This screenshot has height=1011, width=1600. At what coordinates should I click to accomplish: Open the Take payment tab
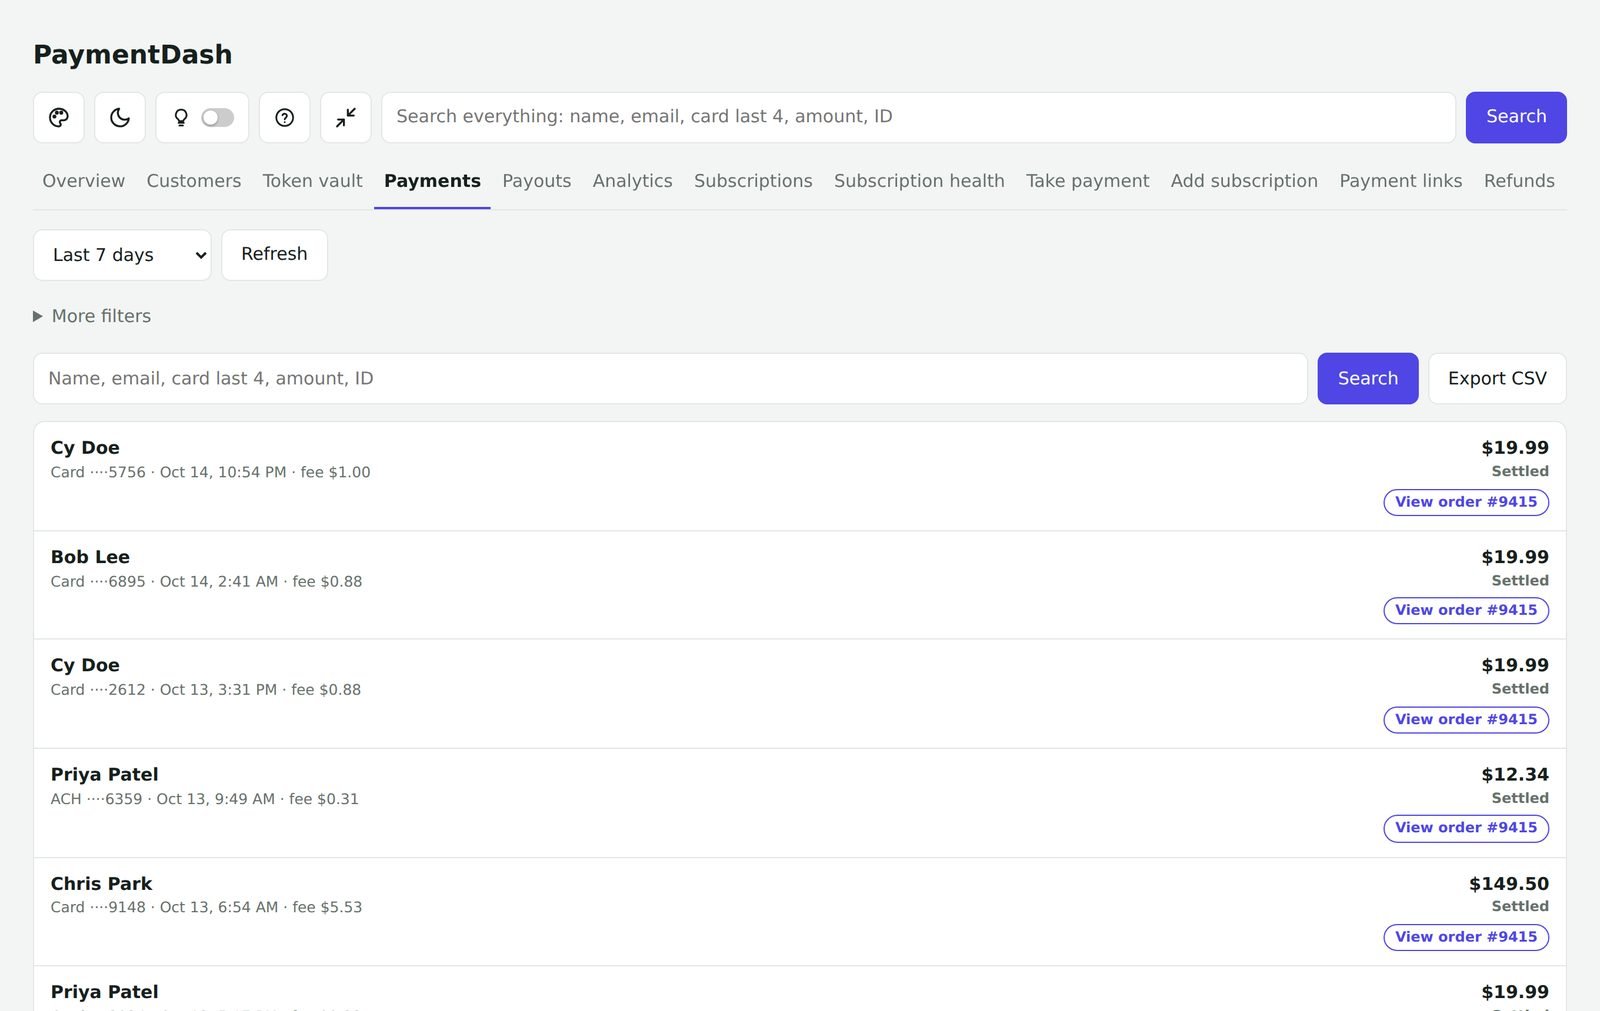point(1088,181)
